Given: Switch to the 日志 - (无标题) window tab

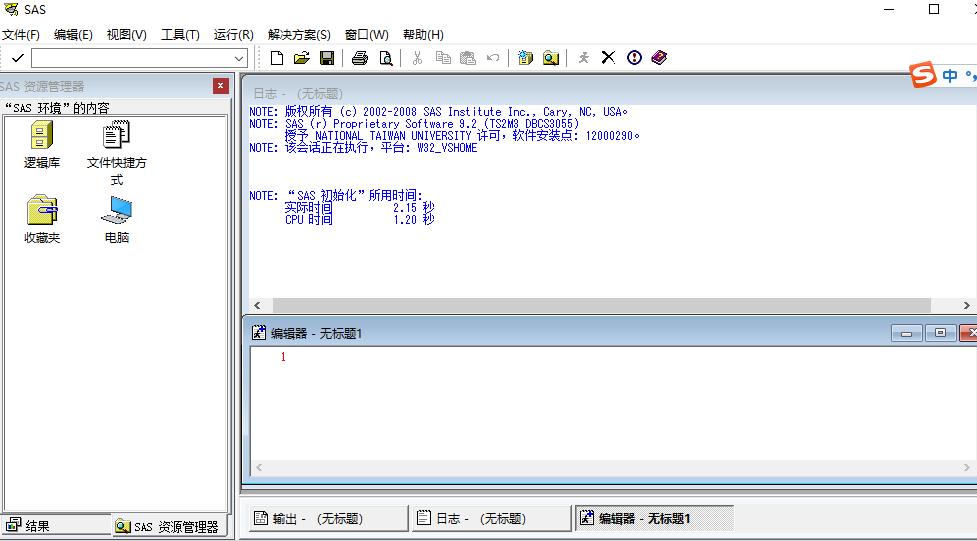Looking at the screenshot, I should coord(492,518).
